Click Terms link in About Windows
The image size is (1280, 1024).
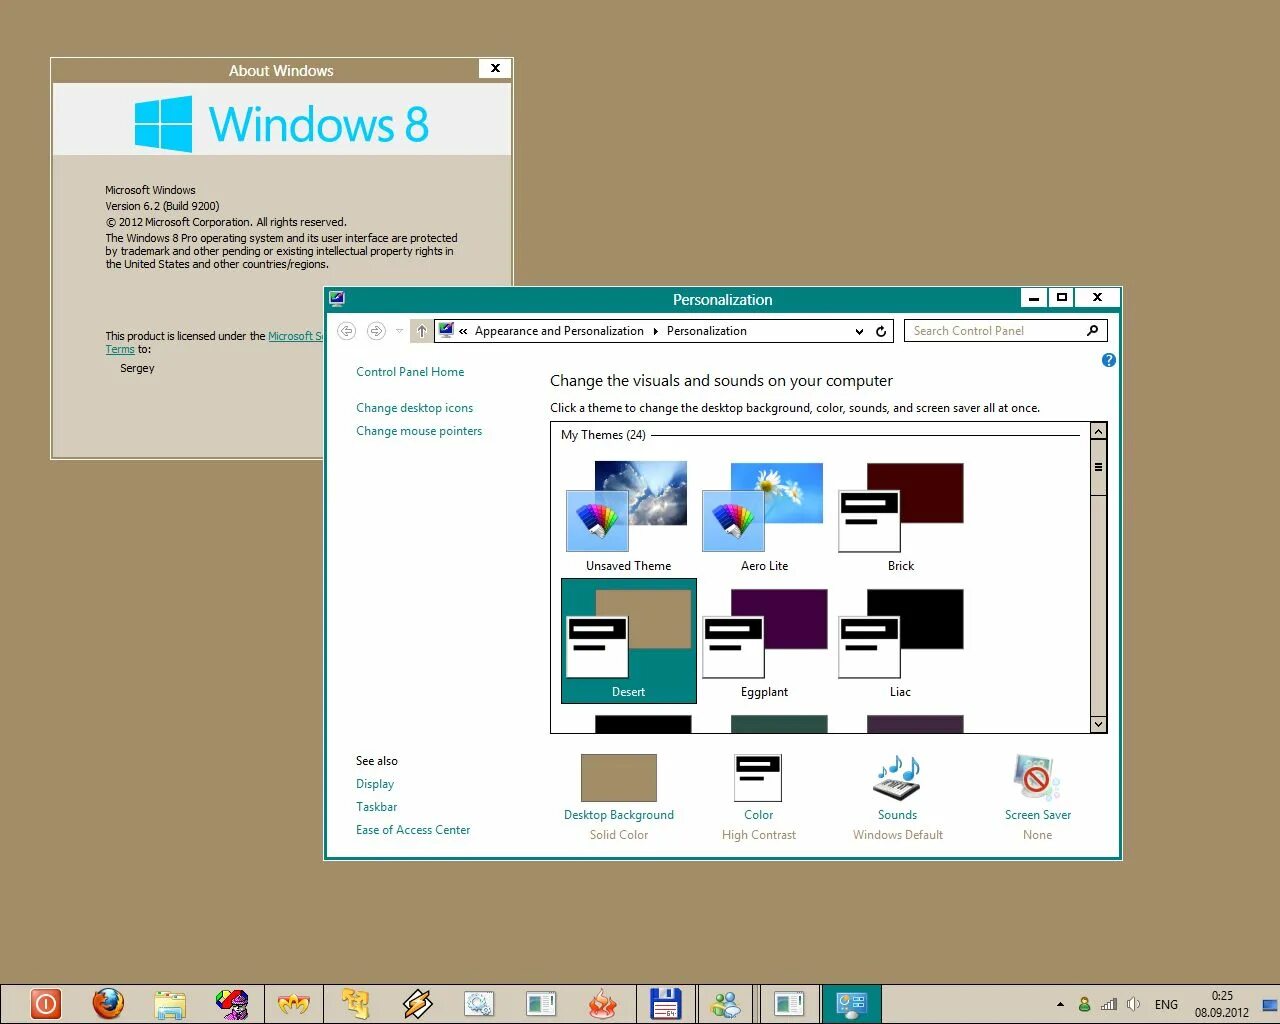pos(120,349)
